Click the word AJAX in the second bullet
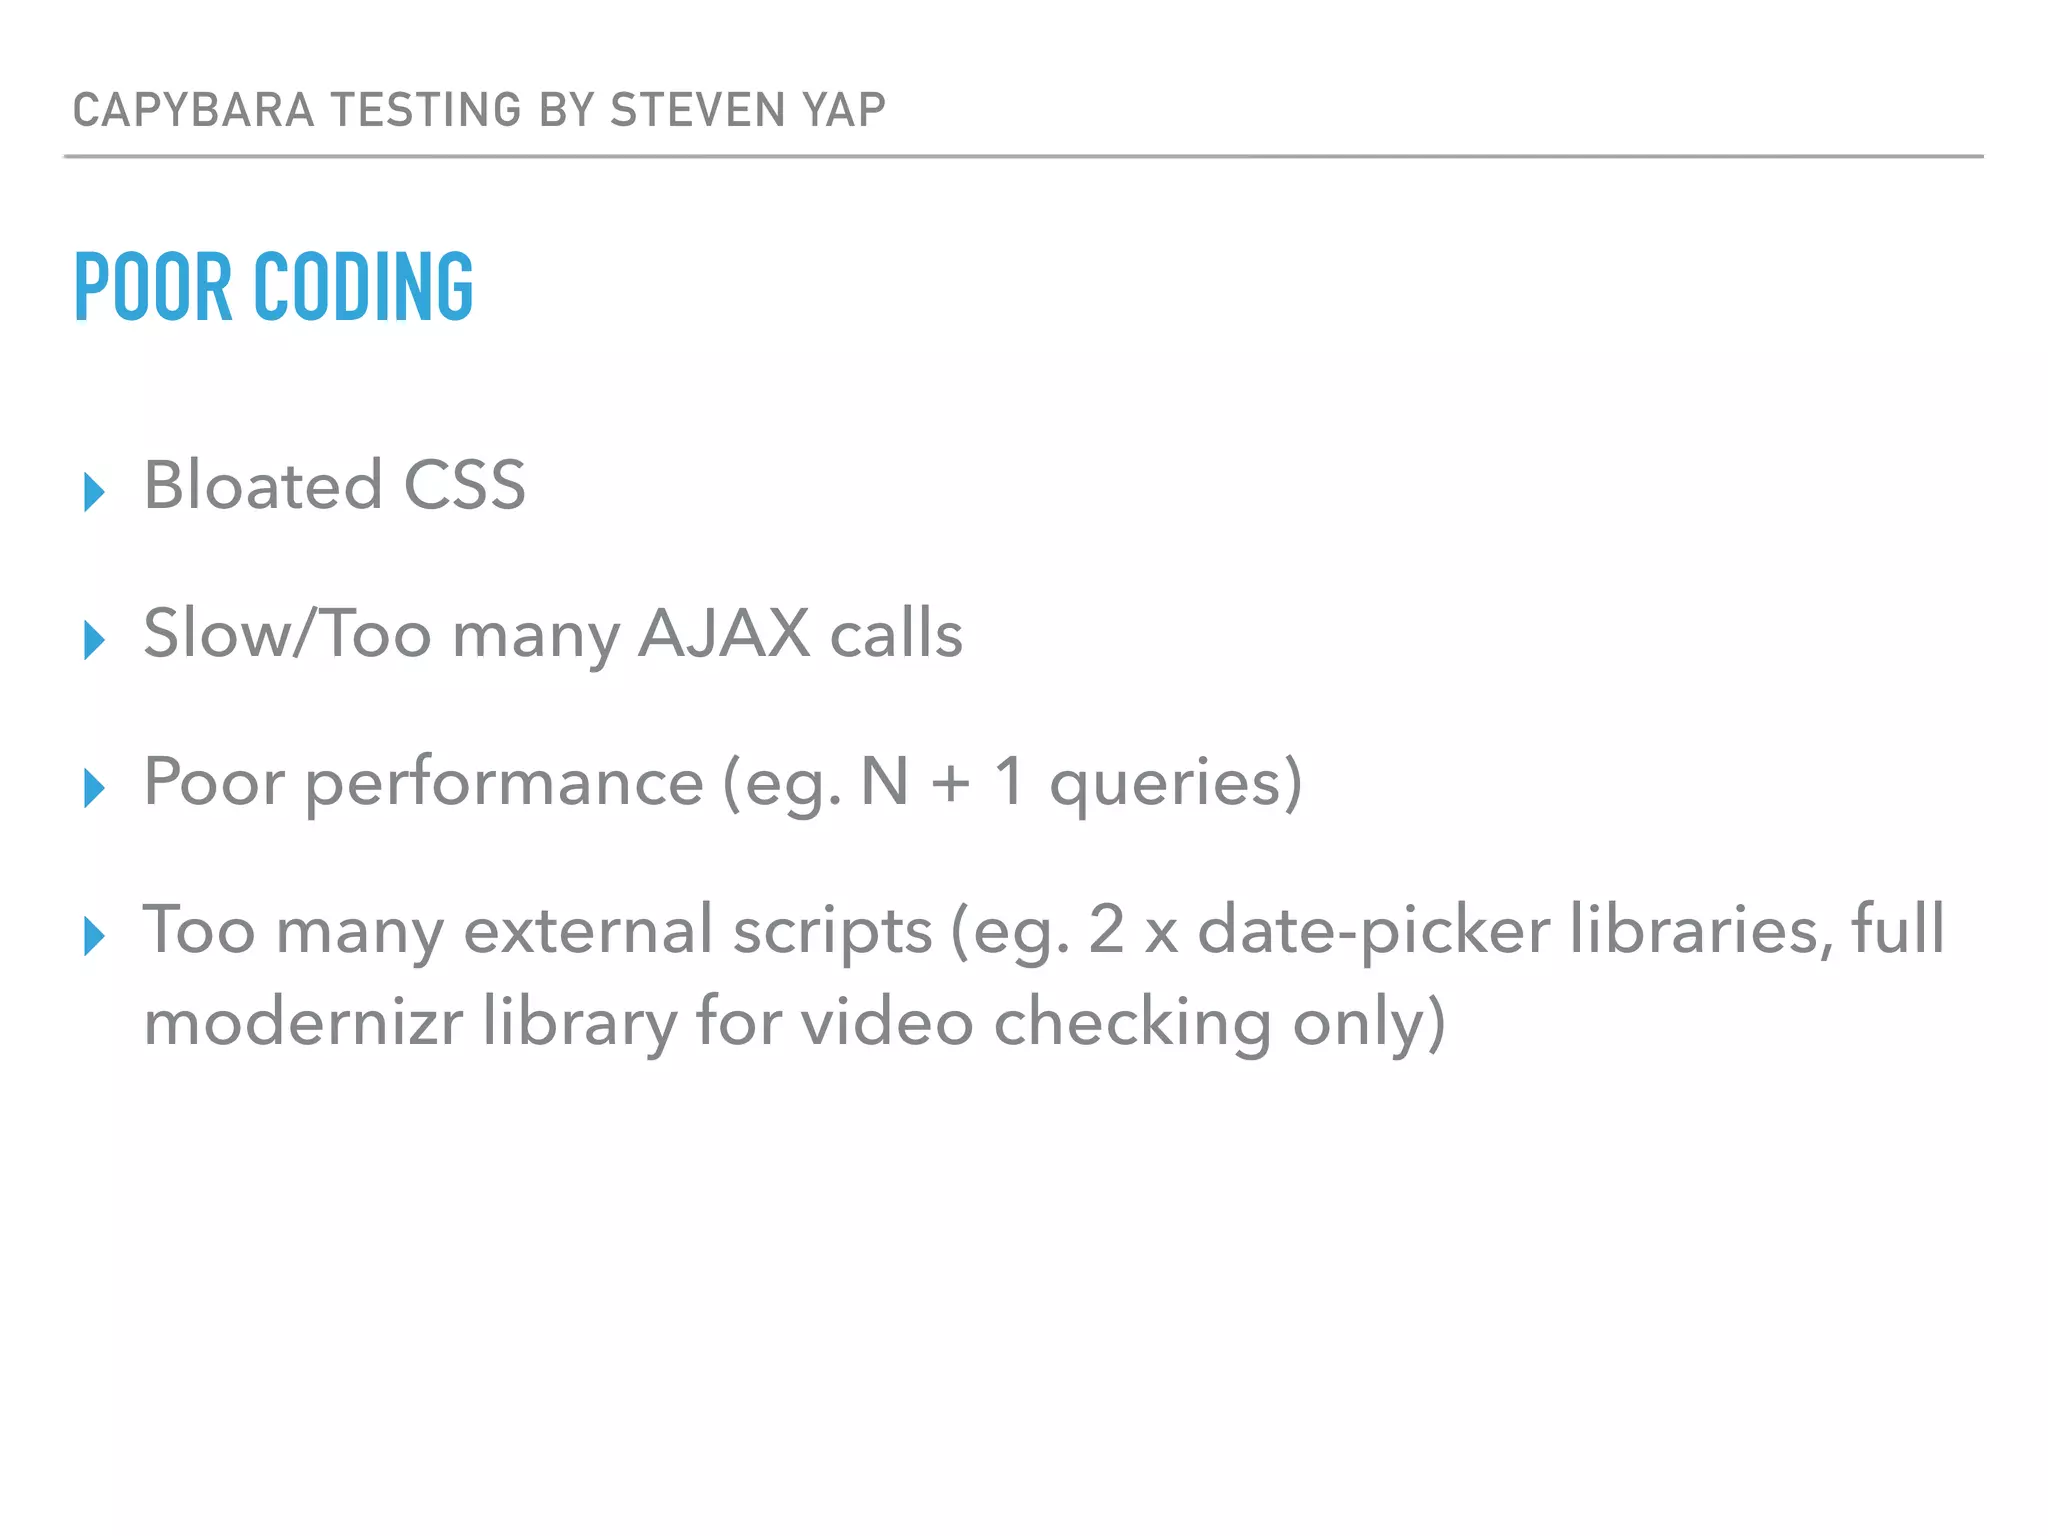Screen dimensions: 2048x1536 (x=724, y=633)
